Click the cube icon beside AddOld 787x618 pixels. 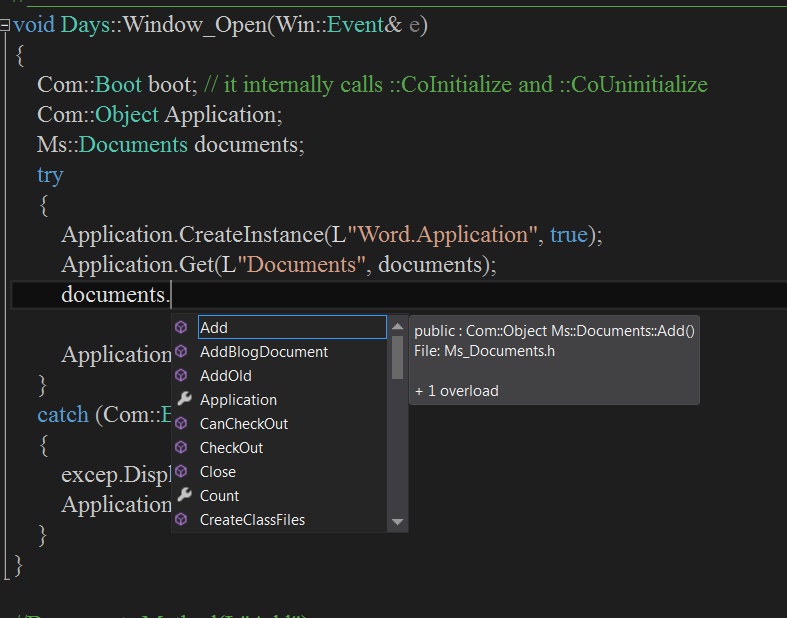pos(181,376)
